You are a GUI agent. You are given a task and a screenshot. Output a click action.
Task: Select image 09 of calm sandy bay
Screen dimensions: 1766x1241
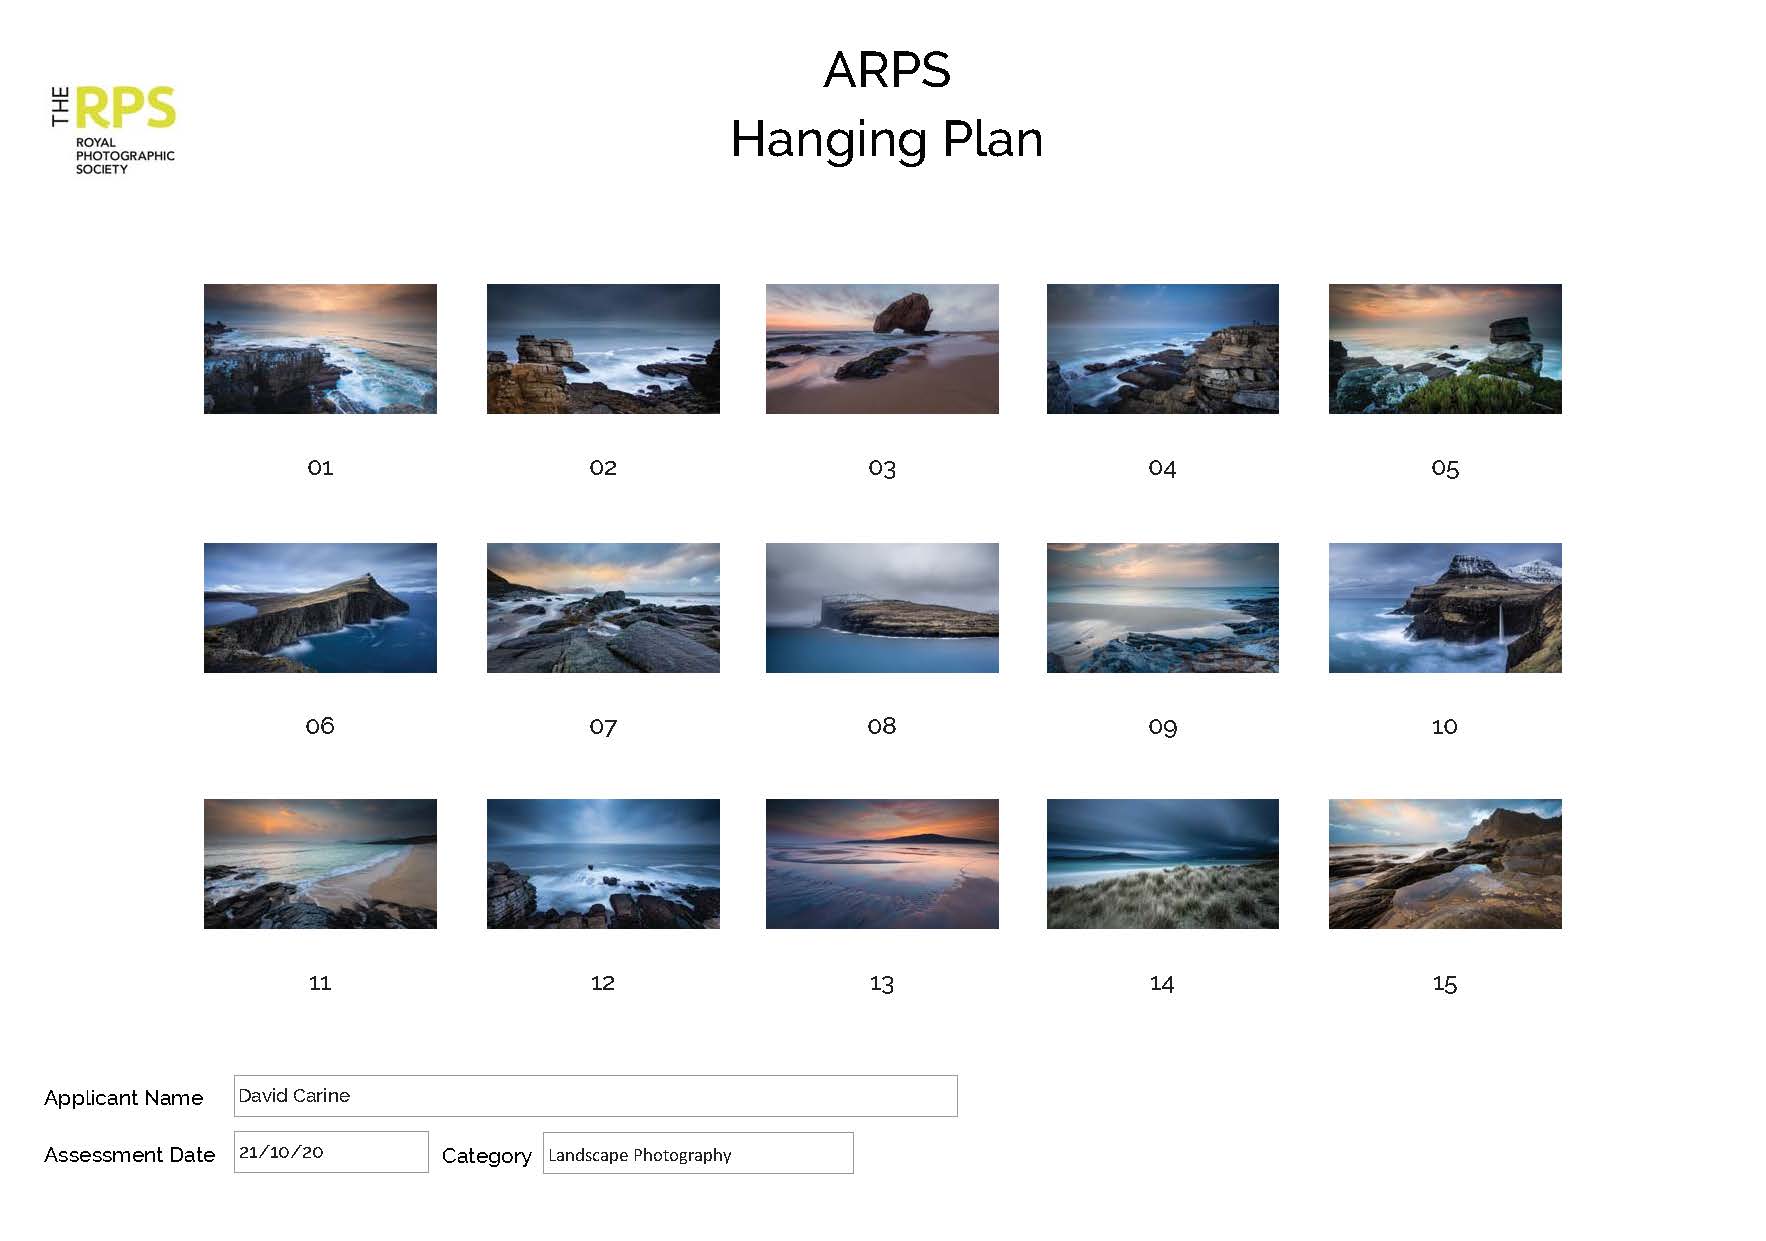pyautogui.click(x=1162, y=608)
